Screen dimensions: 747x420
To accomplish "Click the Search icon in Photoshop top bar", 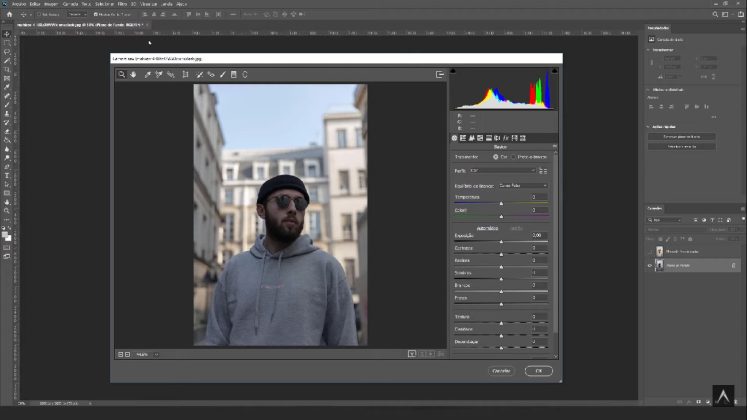I will point(716,15).
